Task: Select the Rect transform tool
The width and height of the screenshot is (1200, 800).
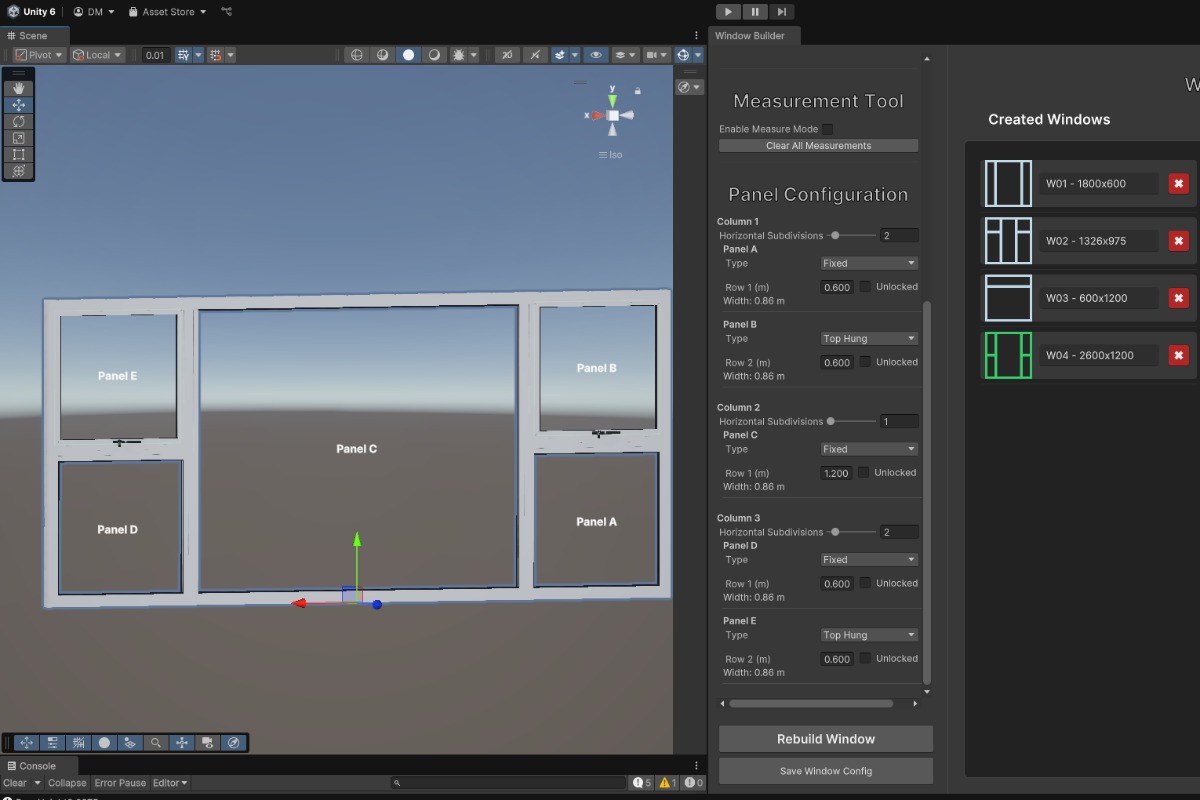Action: tap(19, 155)
